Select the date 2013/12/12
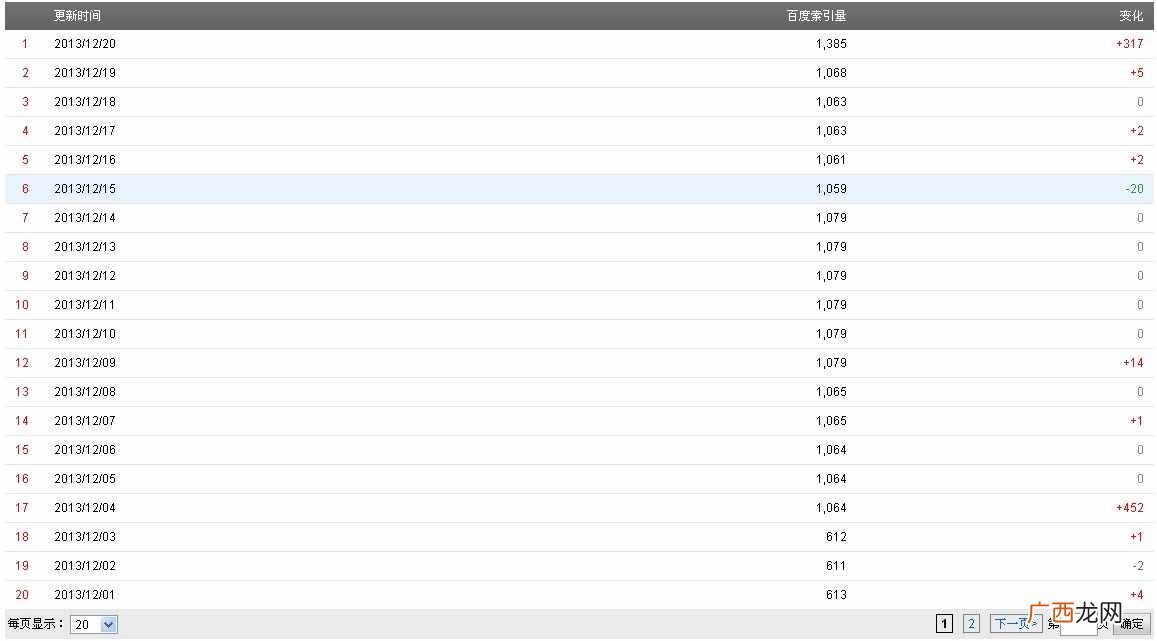Screen dimensions: 1157x641 (85, 275)
